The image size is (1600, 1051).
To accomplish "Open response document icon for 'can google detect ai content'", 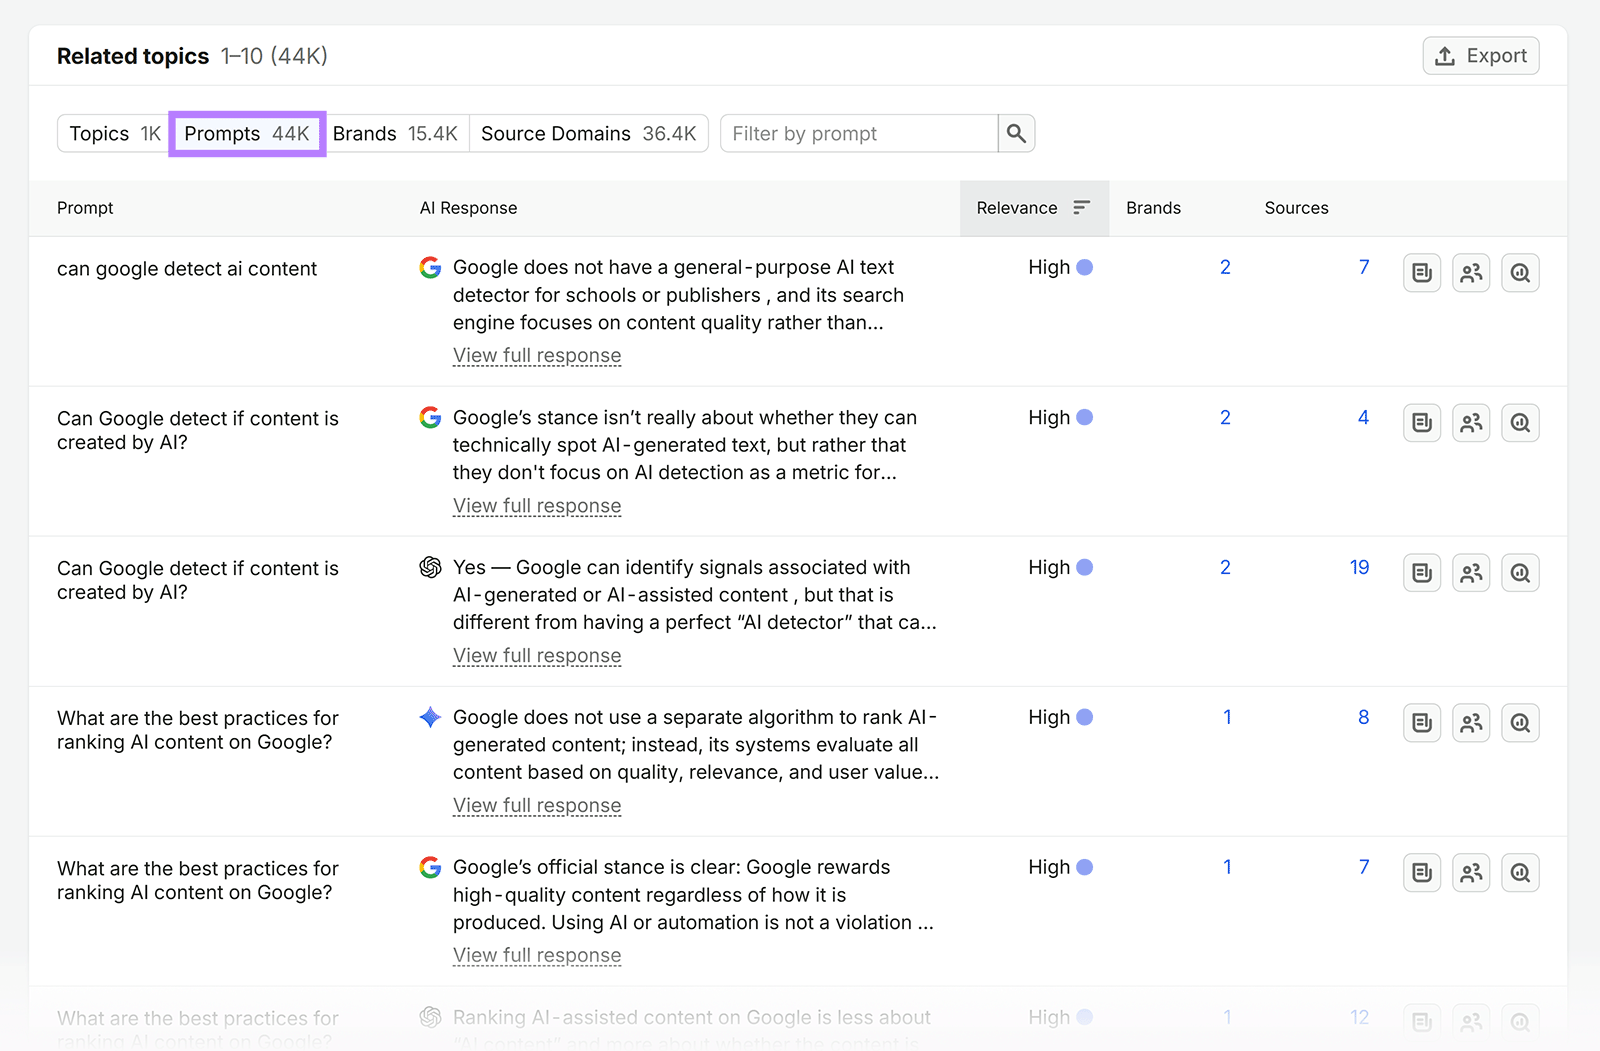I will coord(1422,273).
